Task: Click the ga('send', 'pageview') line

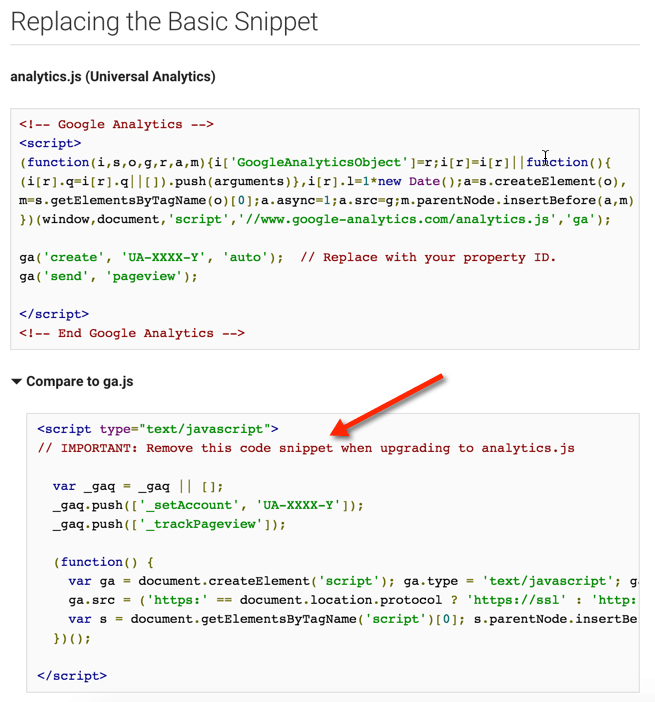Action: tap(95, 276)
